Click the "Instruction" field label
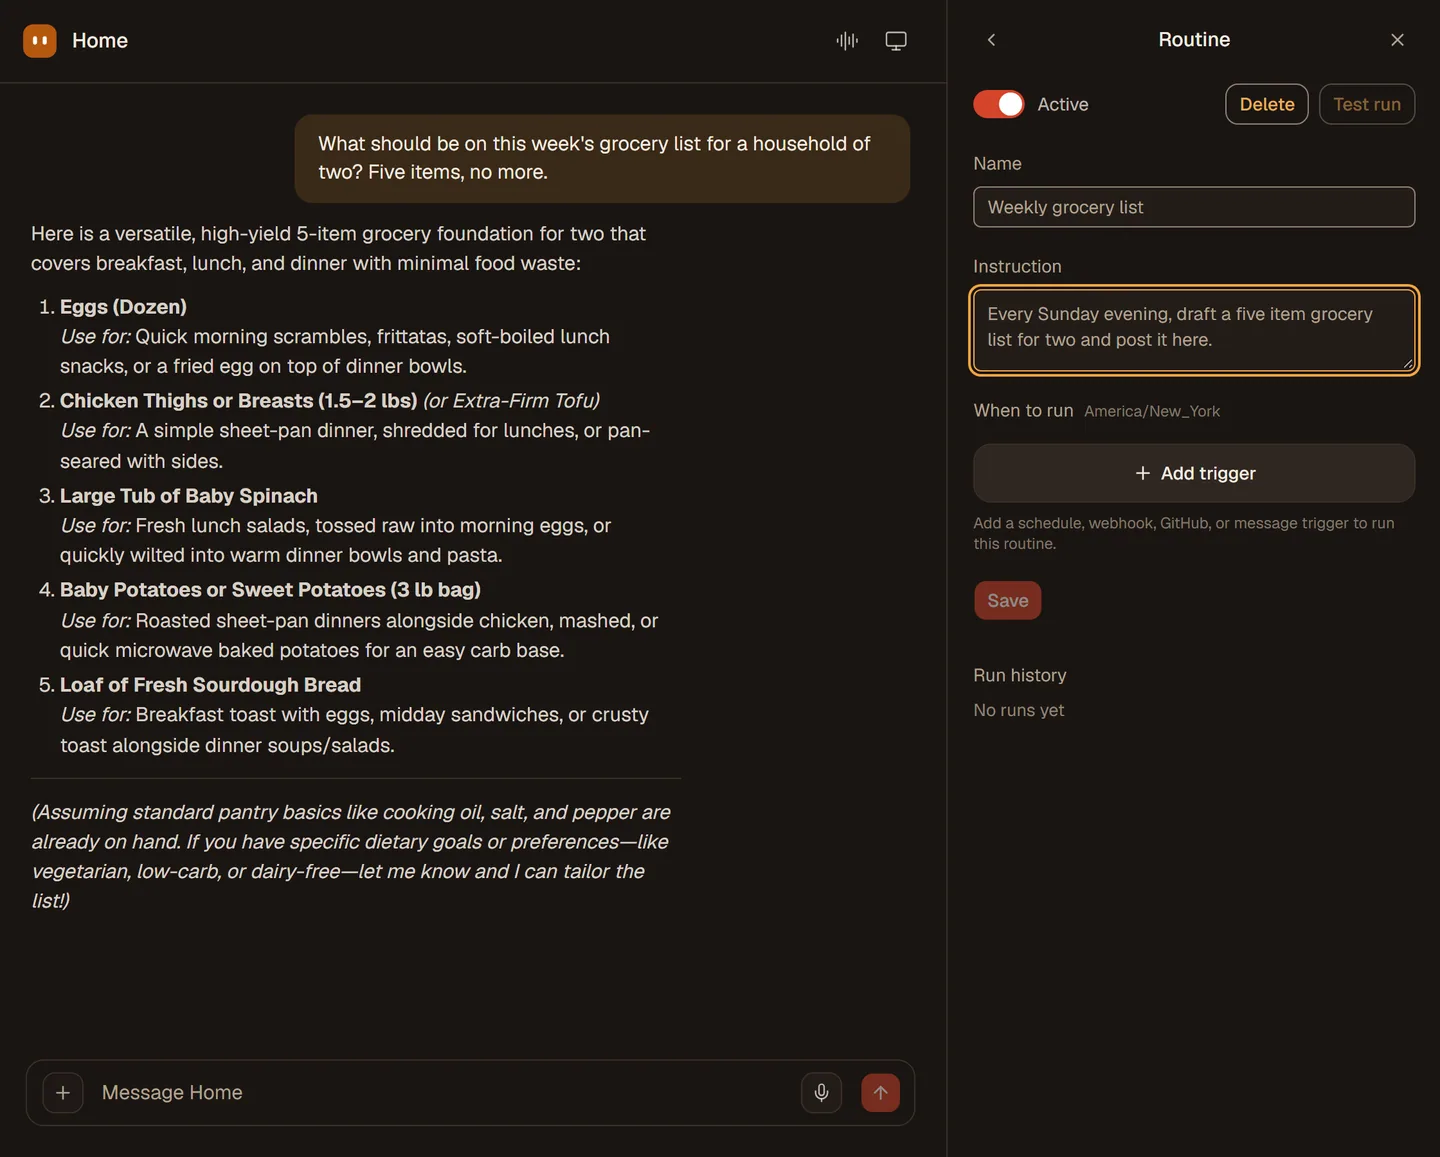1440x1157 pixels. 1017,267
